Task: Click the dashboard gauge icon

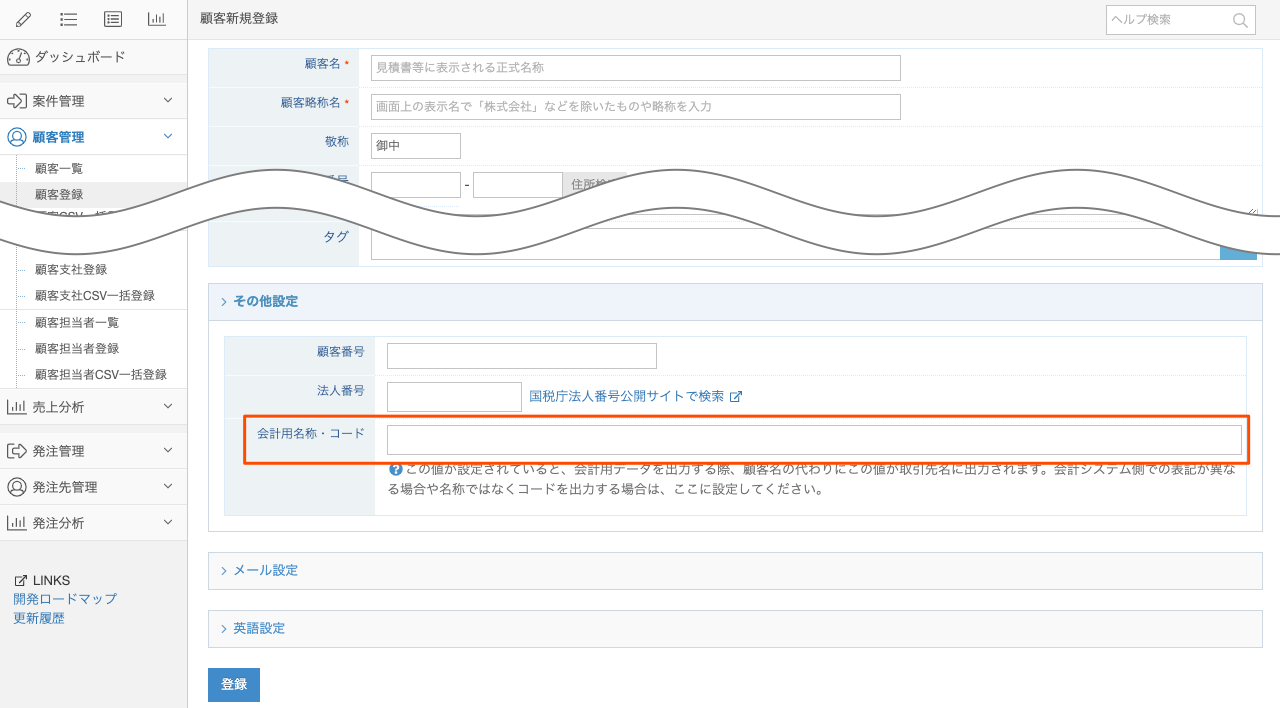Action: click(x=18, y=57)
